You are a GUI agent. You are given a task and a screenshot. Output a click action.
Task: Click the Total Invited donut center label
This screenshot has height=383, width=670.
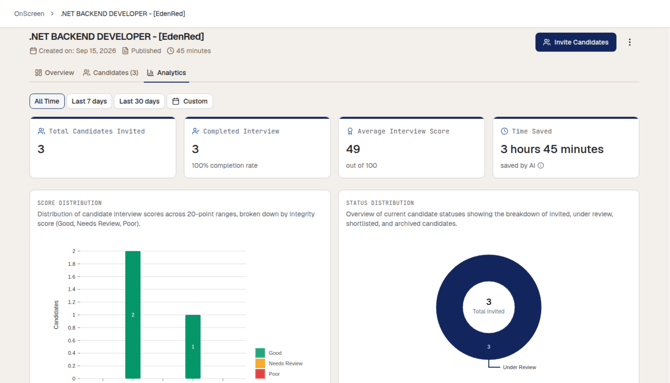(x=488, y=312)
